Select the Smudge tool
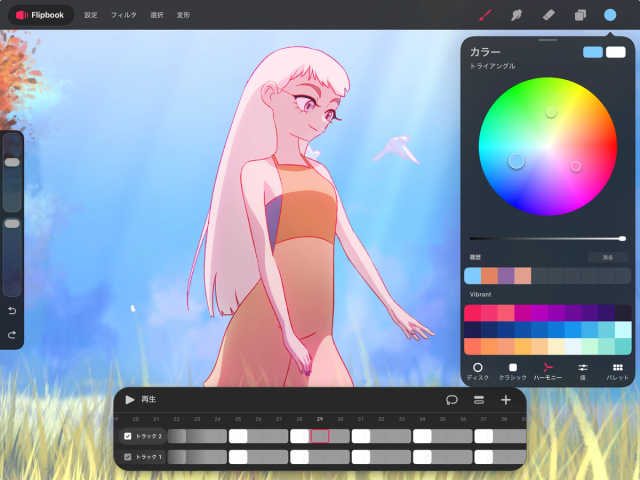640x480 pixels. pos(516,15)
